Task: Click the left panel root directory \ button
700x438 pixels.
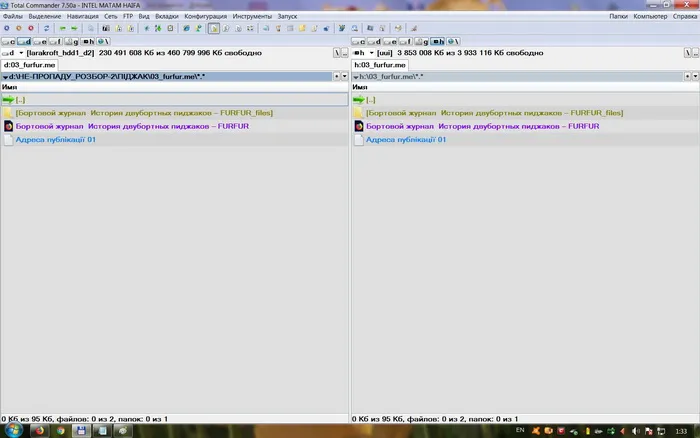Action: point(337,53)
